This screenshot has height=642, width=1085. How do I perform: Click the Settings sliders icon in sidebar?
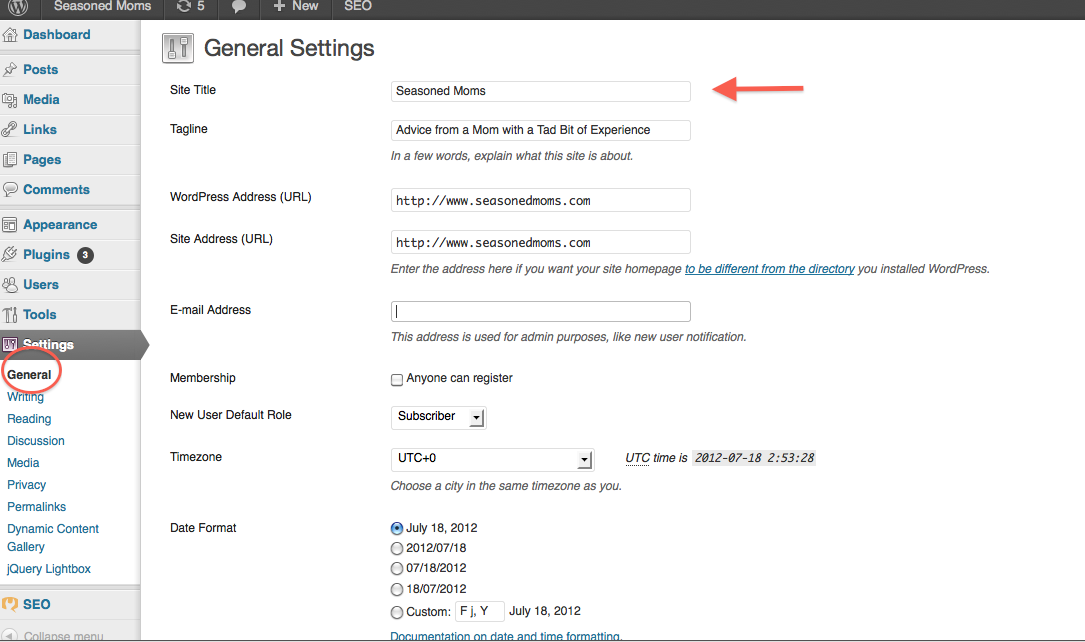(10, 344)
